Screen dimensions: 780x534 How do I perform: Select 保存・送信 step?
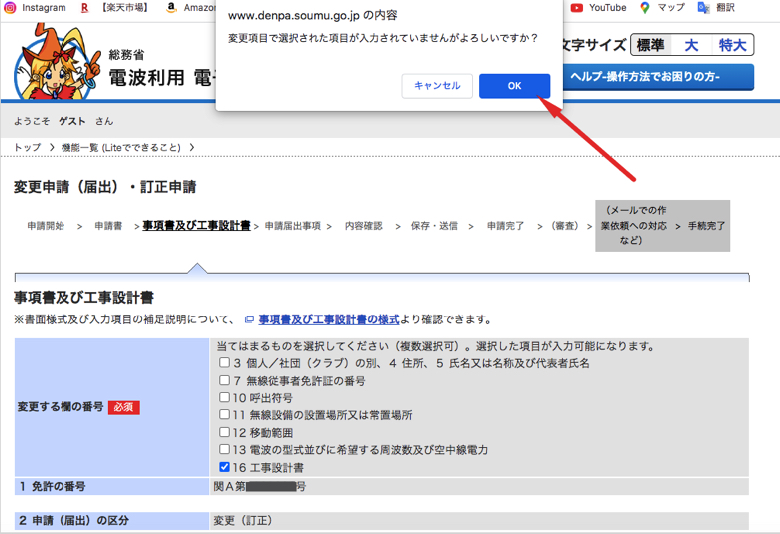click(x=434, y=226)
